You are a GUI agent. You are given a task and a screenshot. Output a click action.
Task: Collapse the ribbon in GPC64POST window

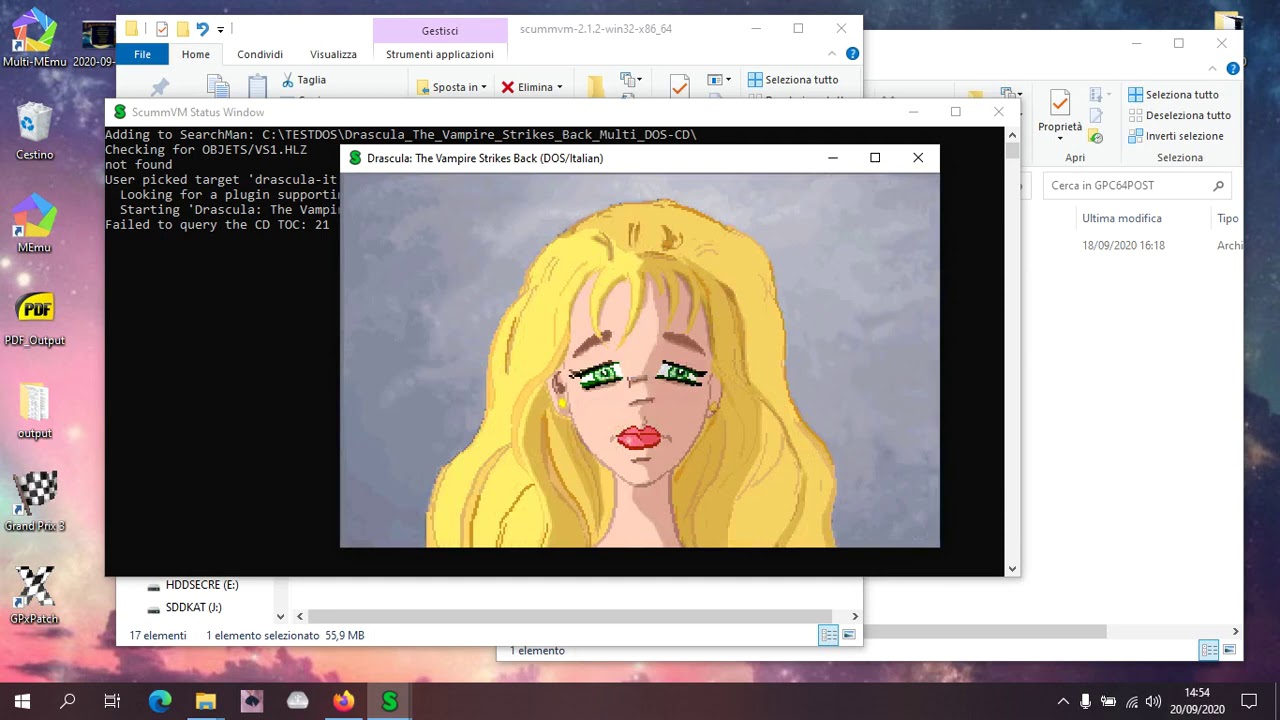pos(1213,68)
